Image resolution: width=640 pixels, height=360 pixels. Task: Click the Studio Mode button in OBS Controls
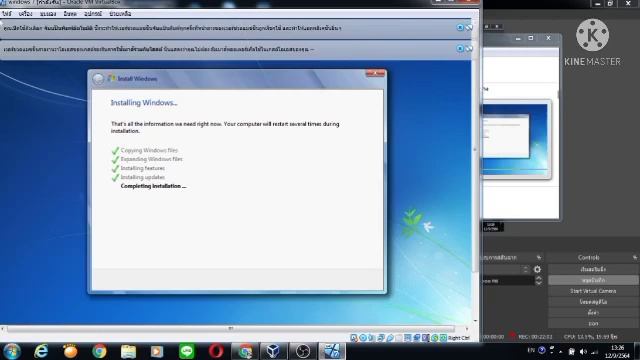tap(593, 302)
